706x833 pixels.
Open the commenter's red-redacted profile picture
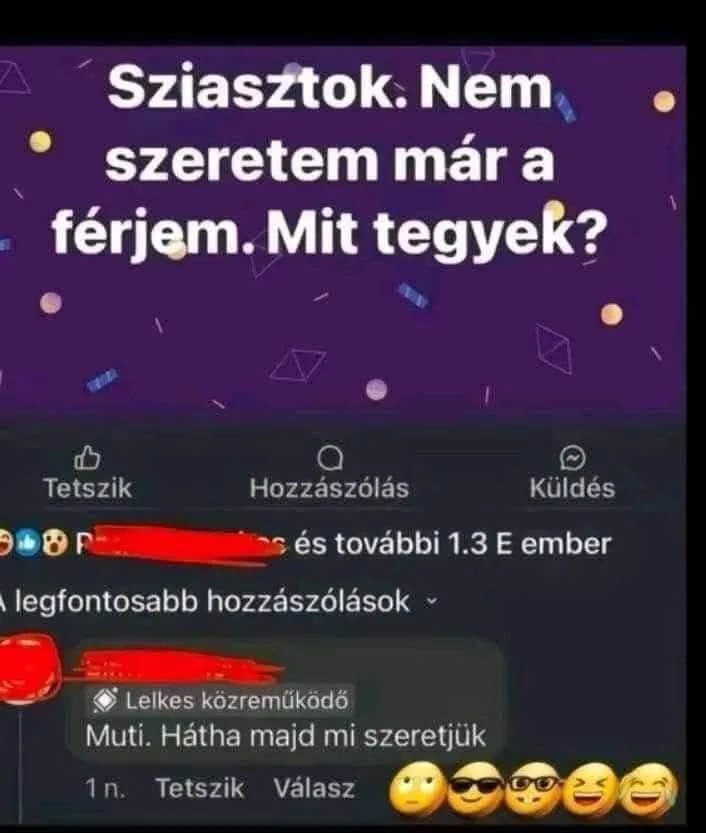click(x=29, y=666)
